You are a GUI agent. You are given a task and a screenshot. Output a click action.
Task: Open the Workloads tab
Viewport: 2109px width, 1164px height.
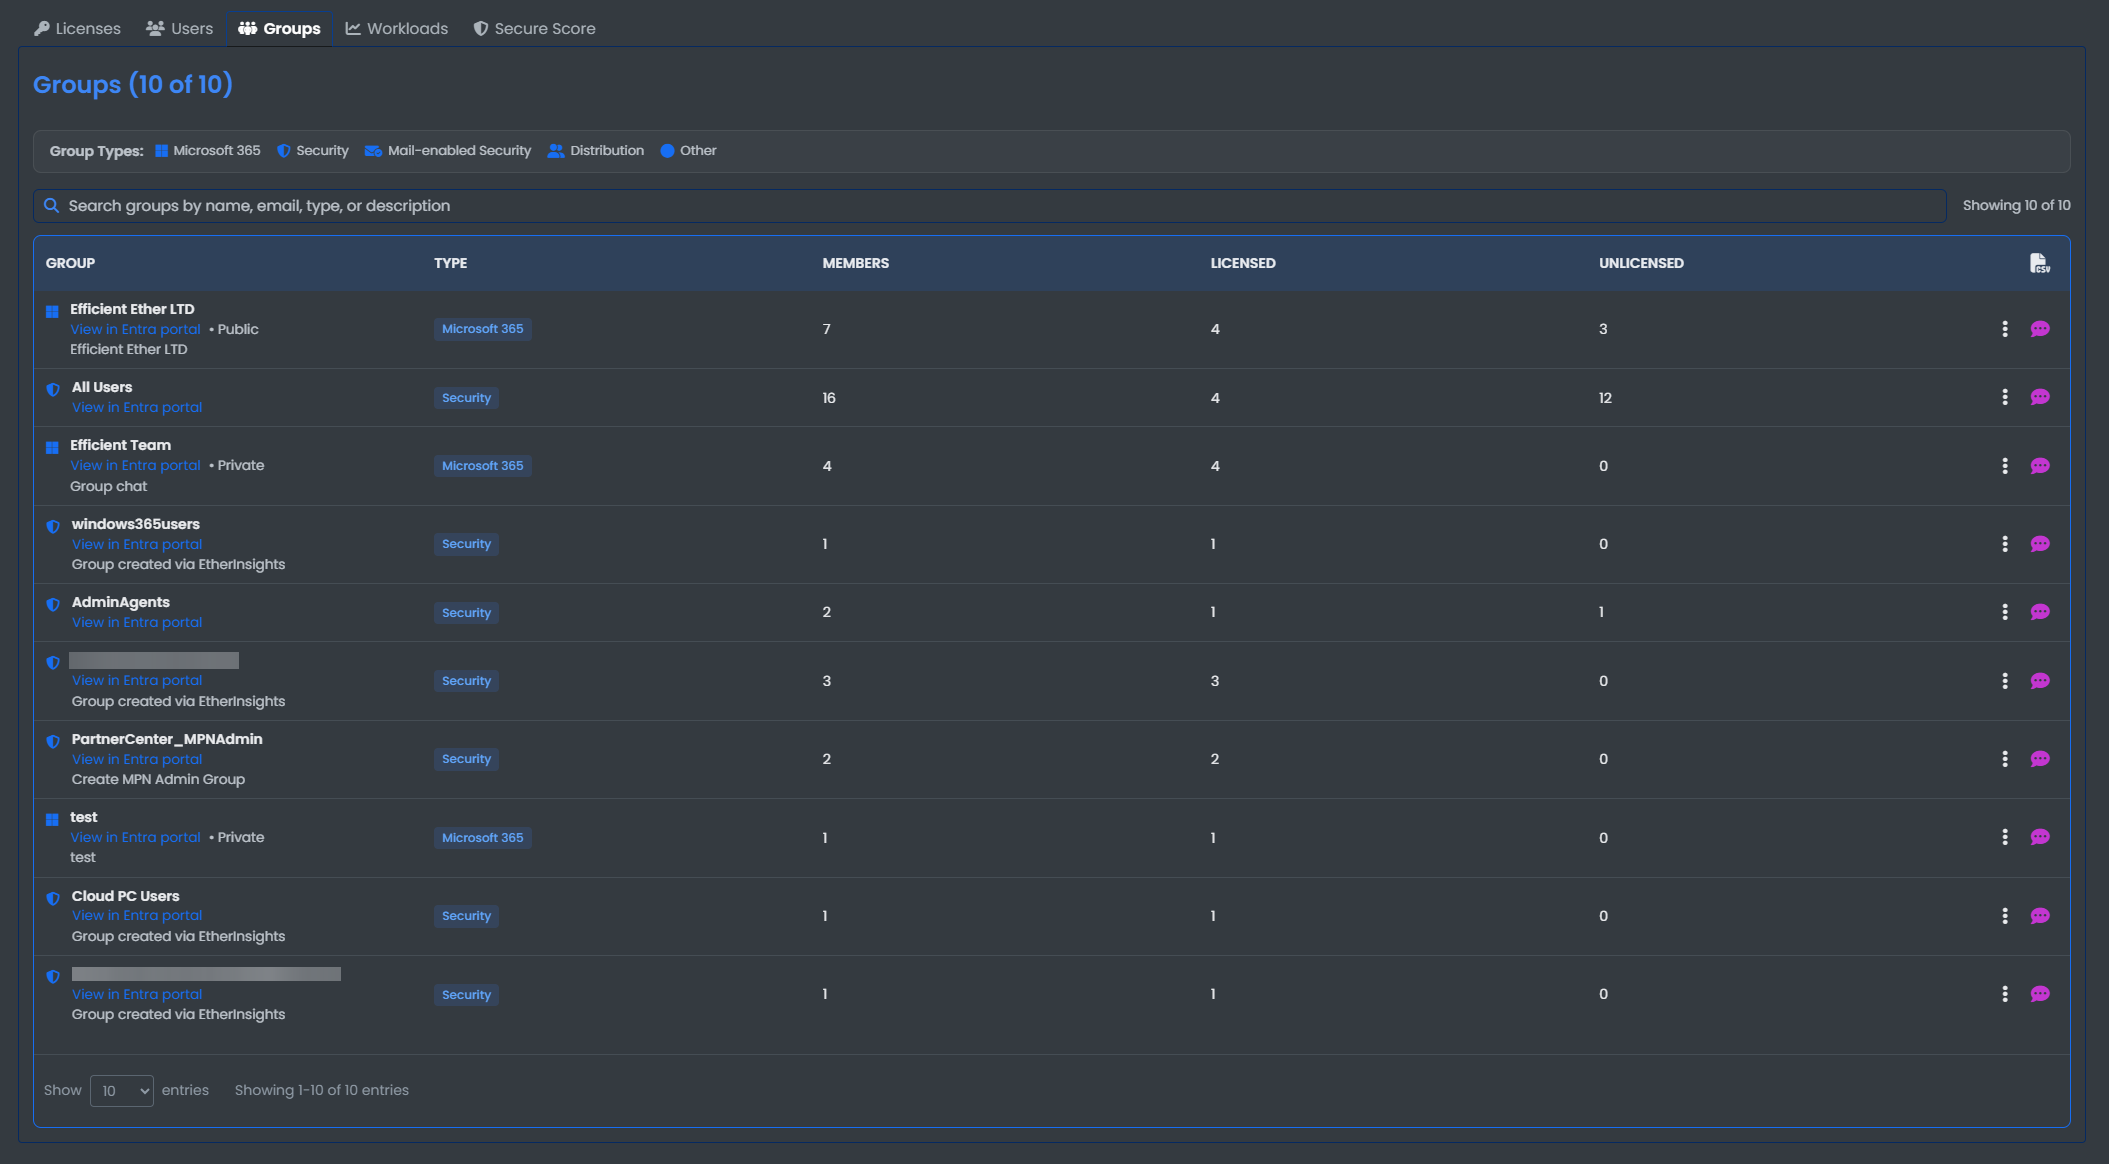coord(397,28)
